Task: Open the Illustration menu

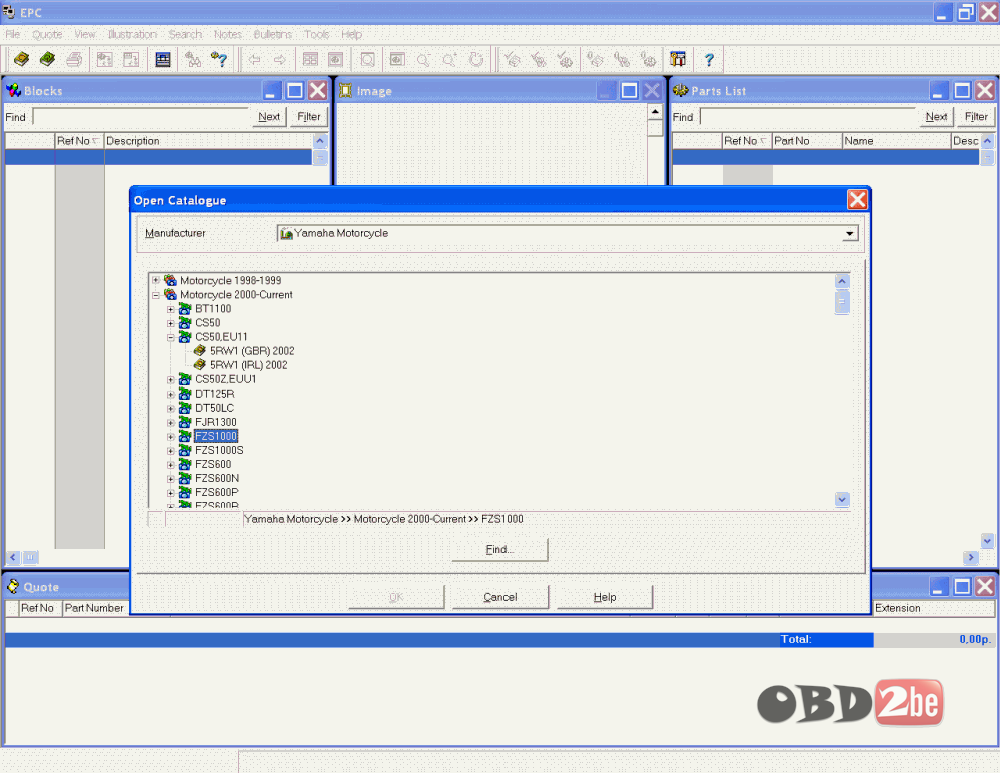Action: click(132, 34)
